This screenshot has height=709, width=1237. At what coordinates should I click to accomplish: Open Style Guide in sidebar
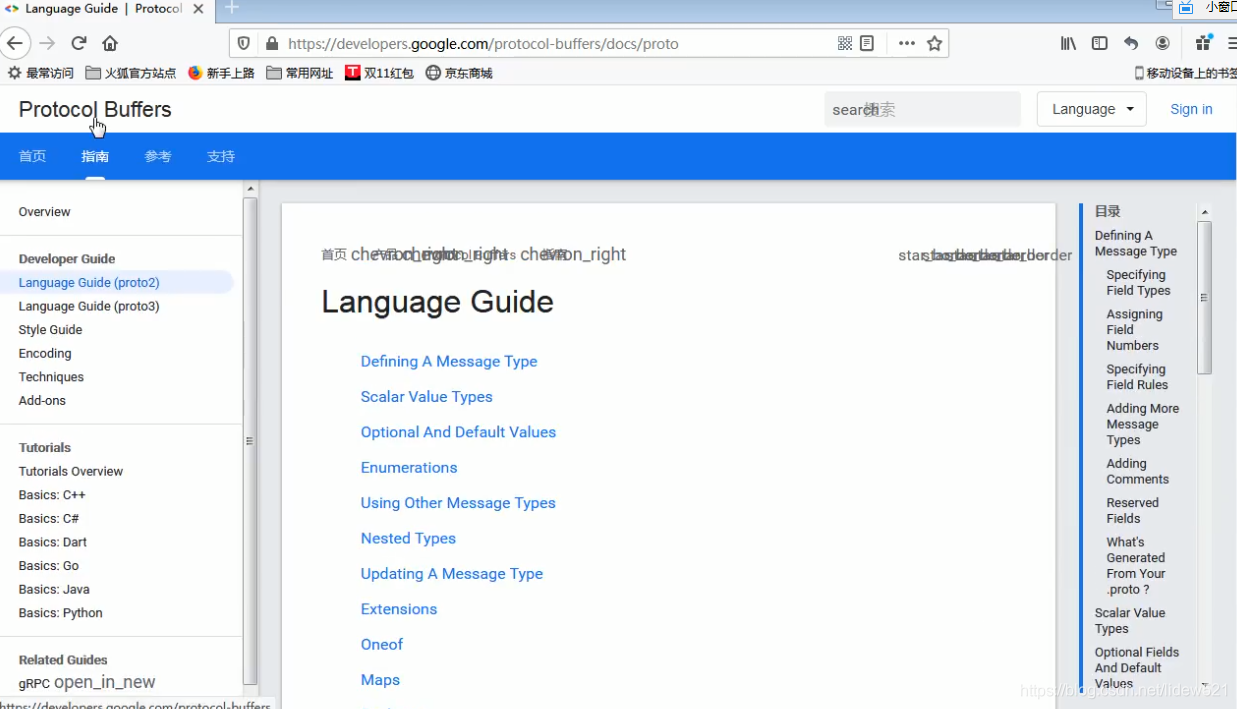[50, 330]
